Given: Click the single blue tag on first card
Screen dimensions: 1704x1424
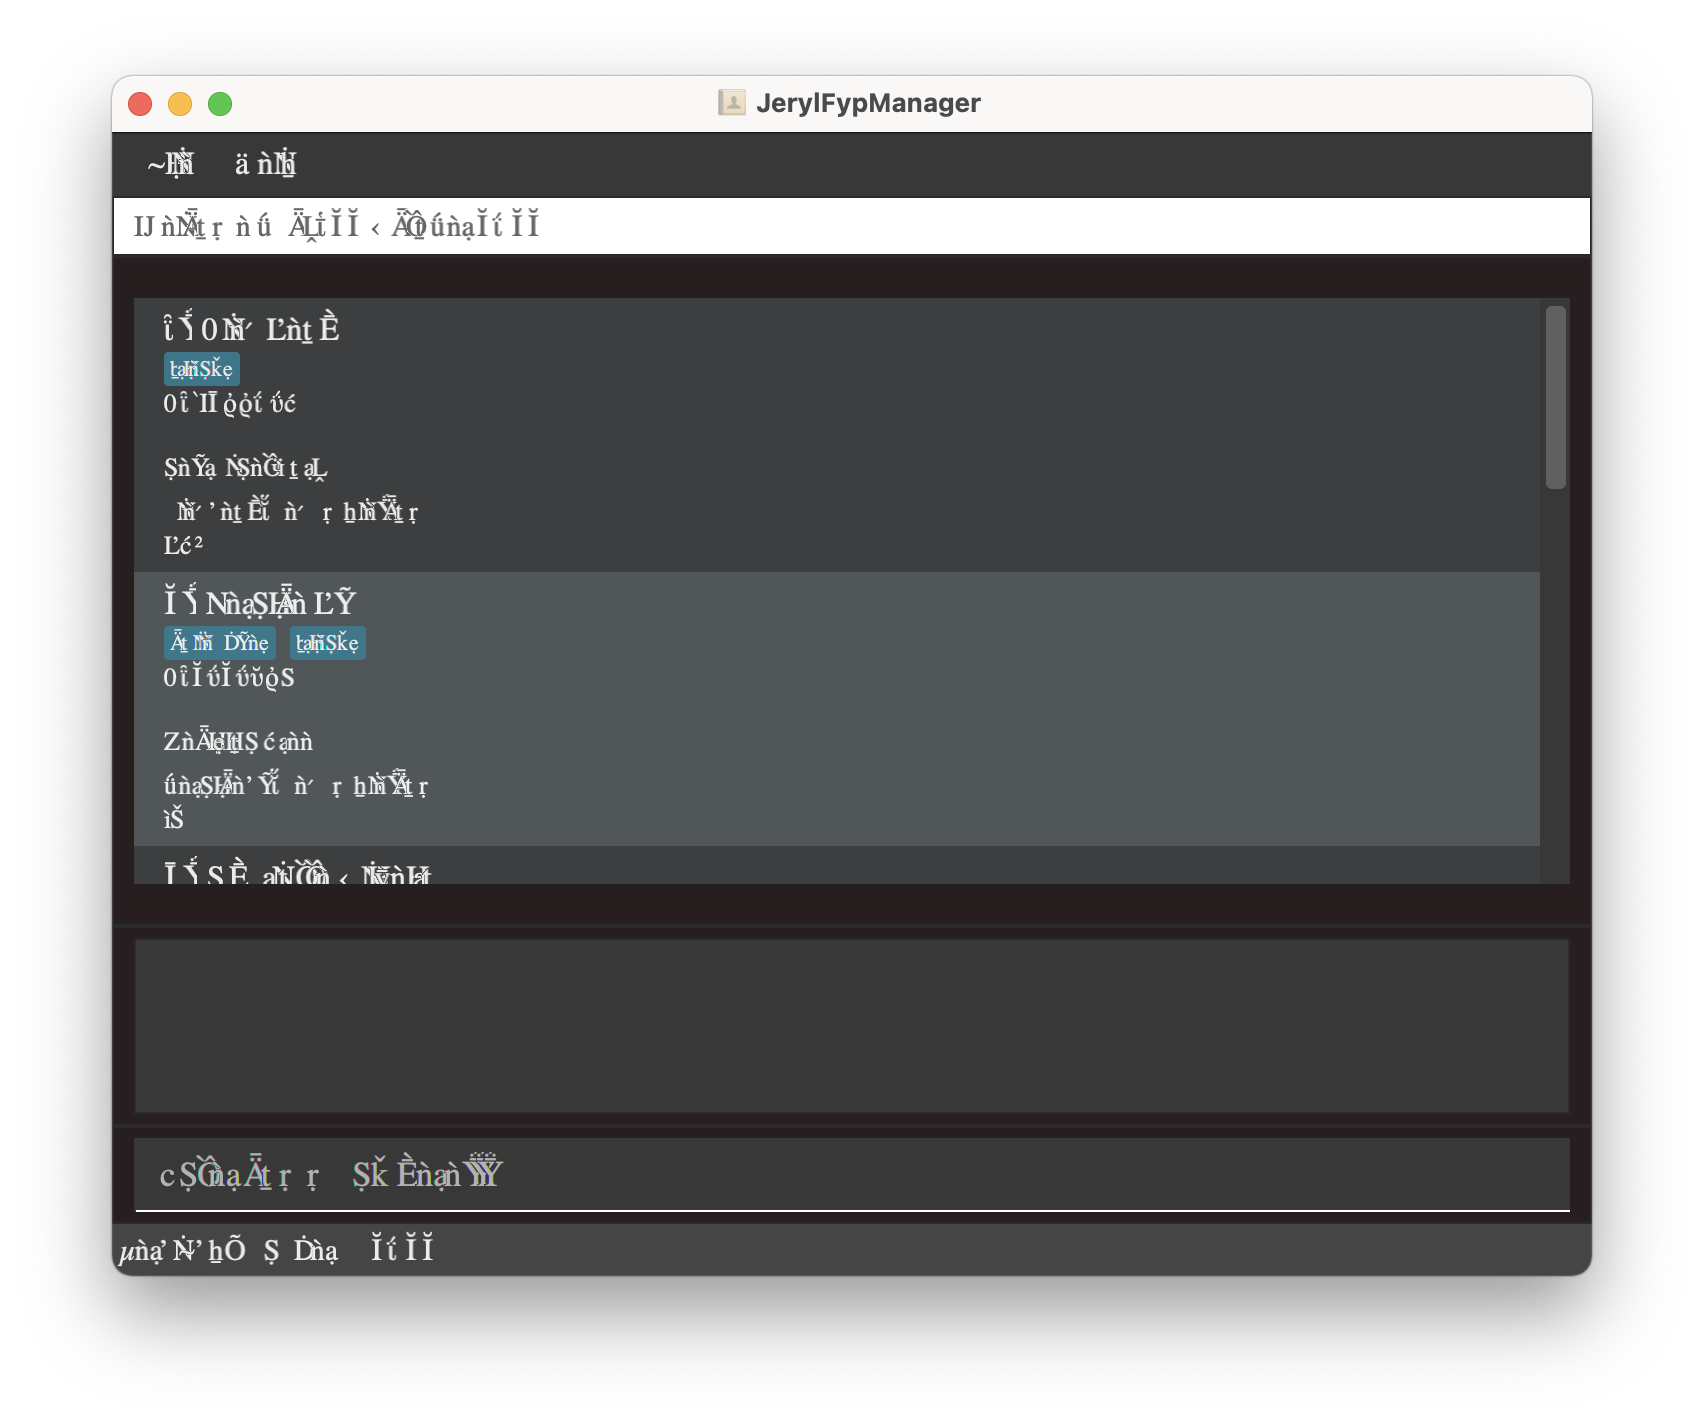Looking at the screenshot, I should pos(201,369).
